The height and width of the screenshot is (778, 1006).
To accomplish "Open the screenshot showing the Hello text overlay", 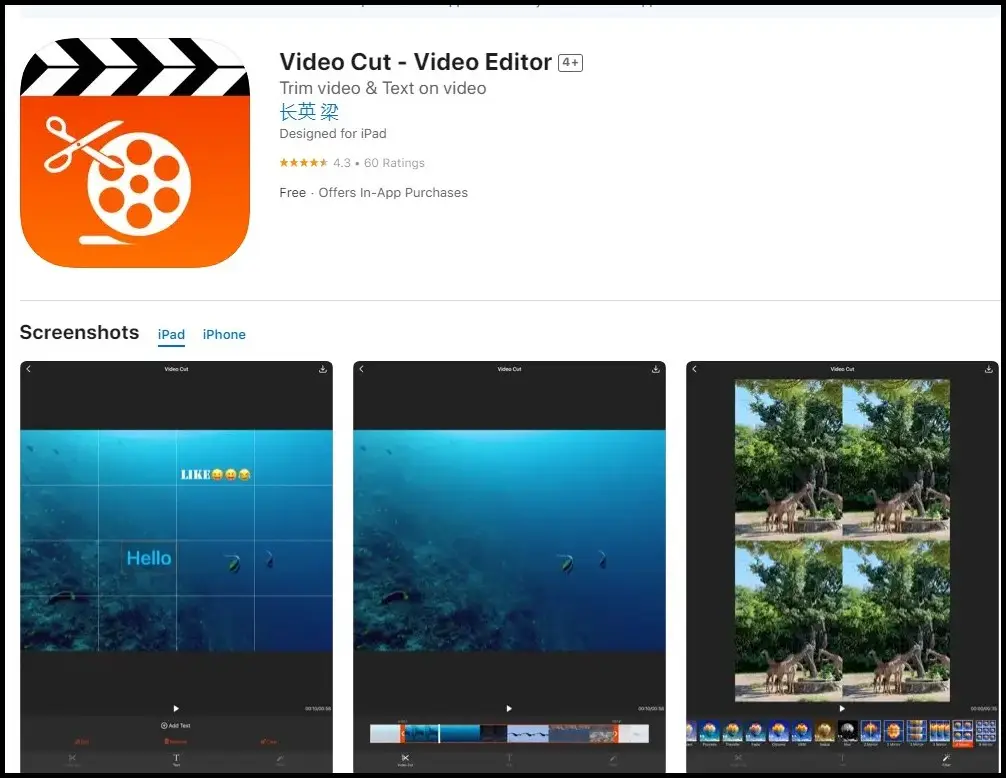I will point(176,567).
